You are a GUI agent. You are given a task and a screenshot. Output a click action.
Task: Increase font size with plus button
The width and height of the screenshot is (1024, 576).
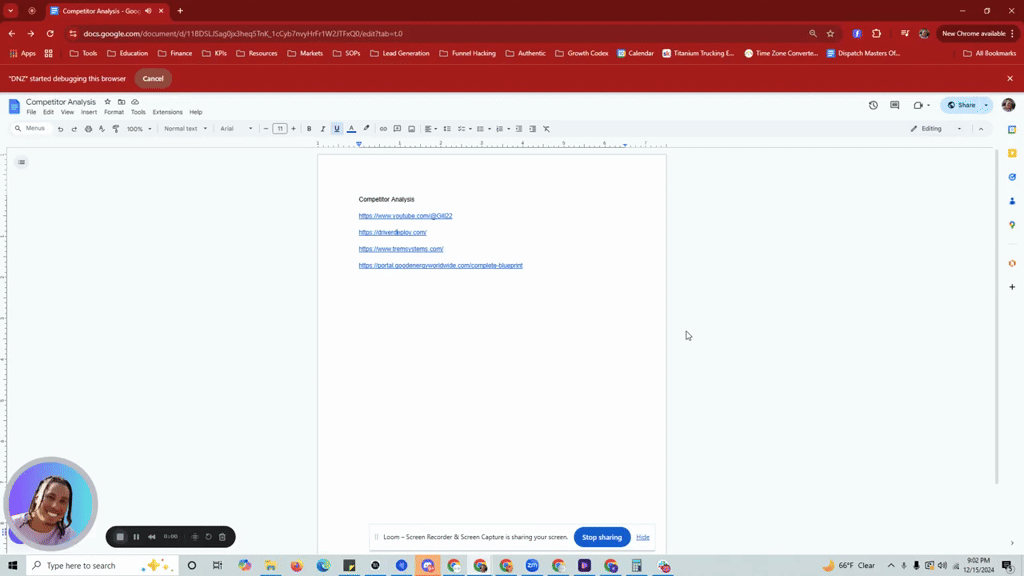coord(293,129)
